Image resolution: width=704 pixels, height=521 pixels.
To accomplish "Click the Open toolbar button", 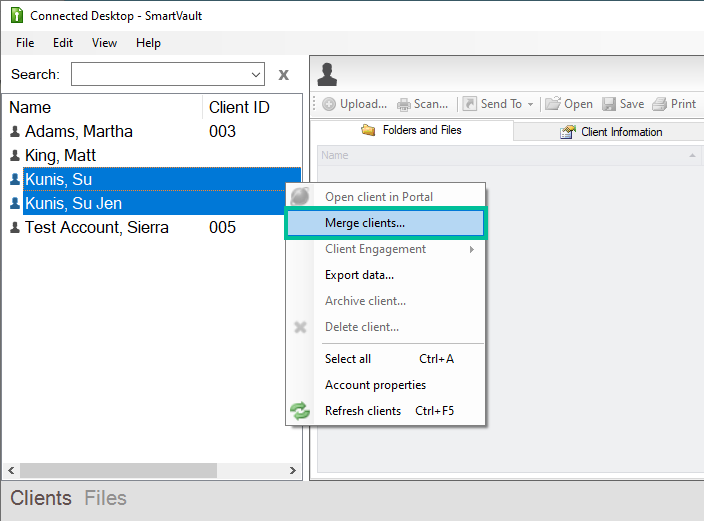I will coord(569,104).
